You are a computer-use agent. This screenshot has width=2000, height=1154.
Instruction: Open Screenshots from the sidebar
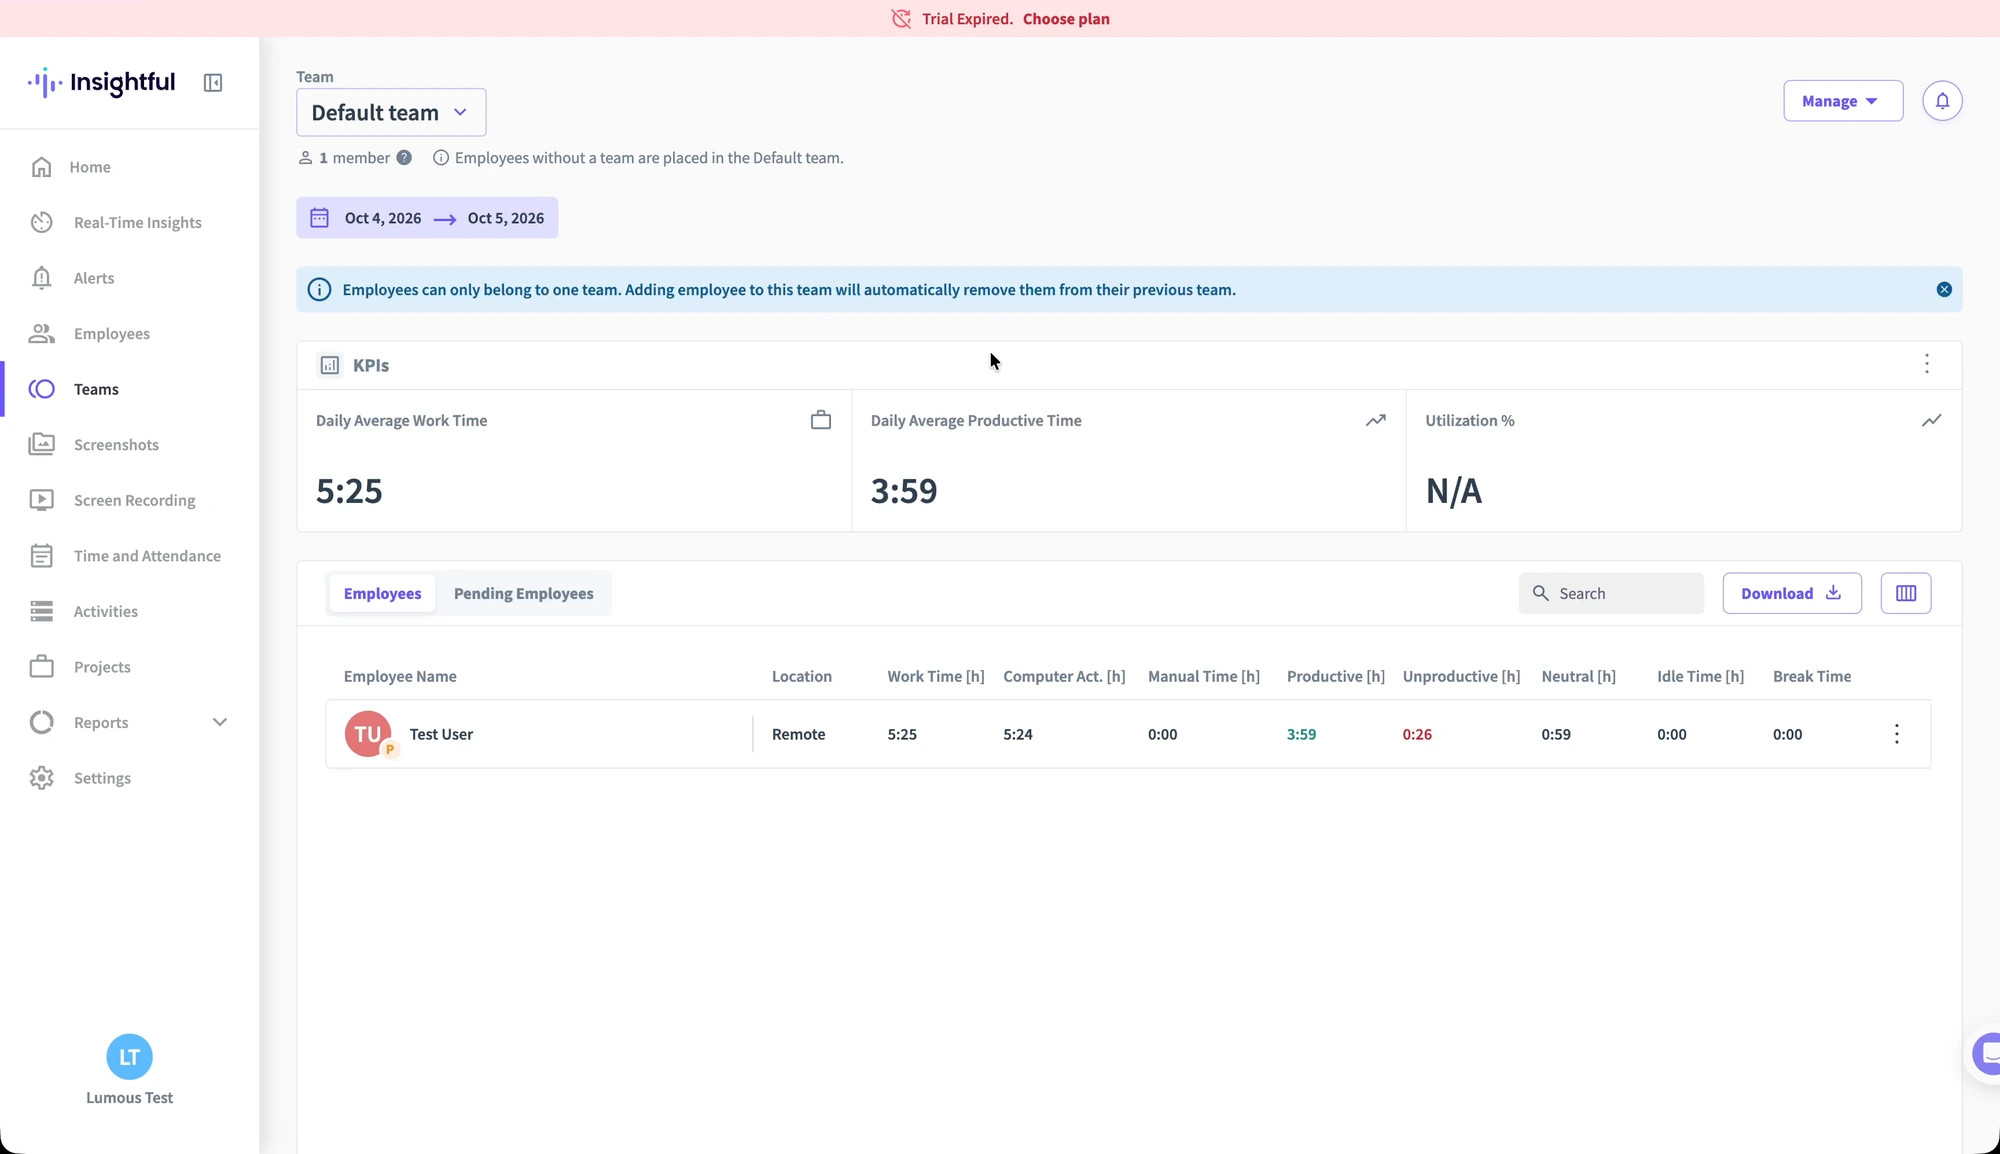coord(116,444)
